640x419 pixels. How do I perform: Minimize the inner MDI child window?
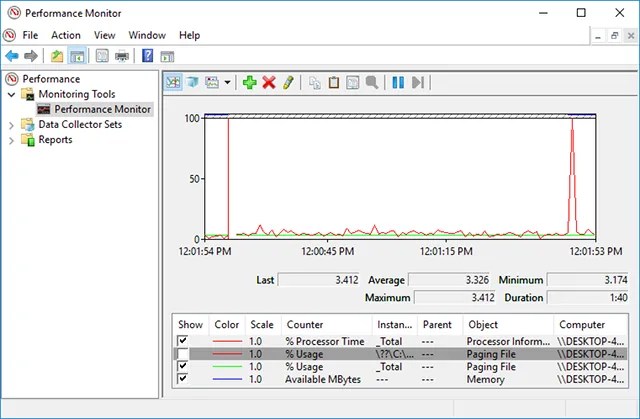(598, 36)
